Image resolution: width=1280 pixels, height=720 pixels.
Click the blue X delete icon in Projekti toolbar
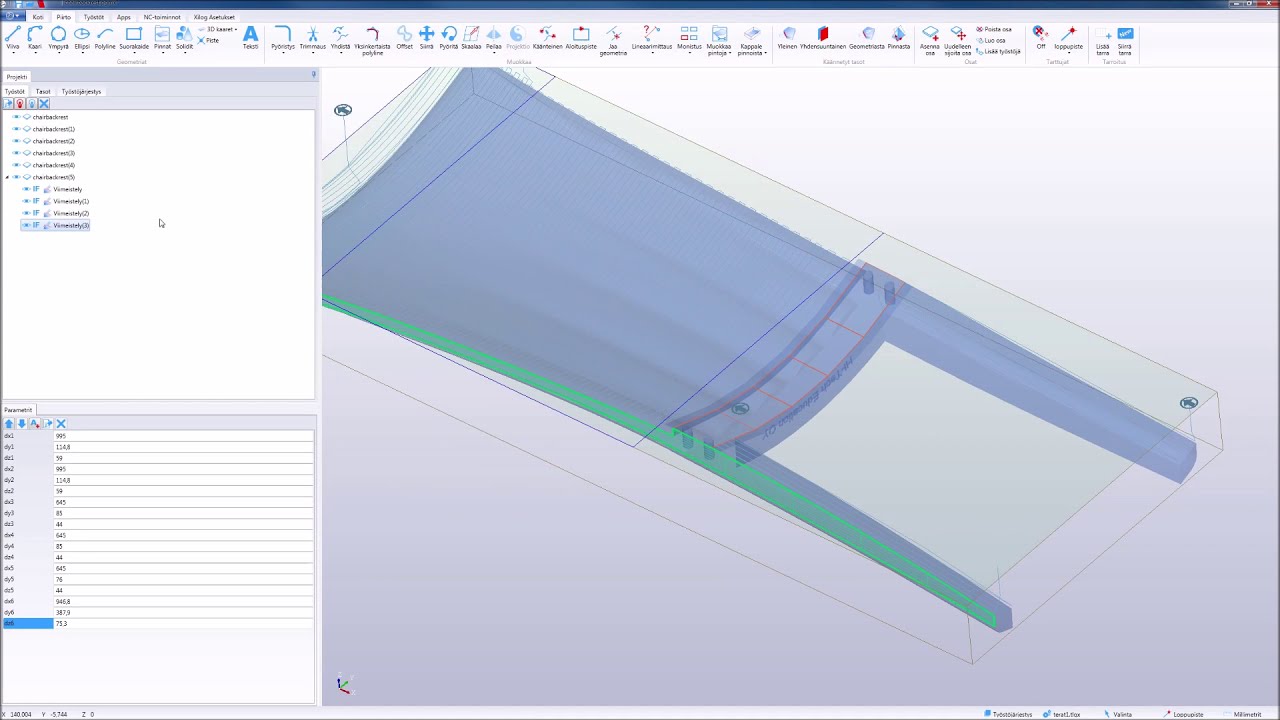tap(44, 104)
